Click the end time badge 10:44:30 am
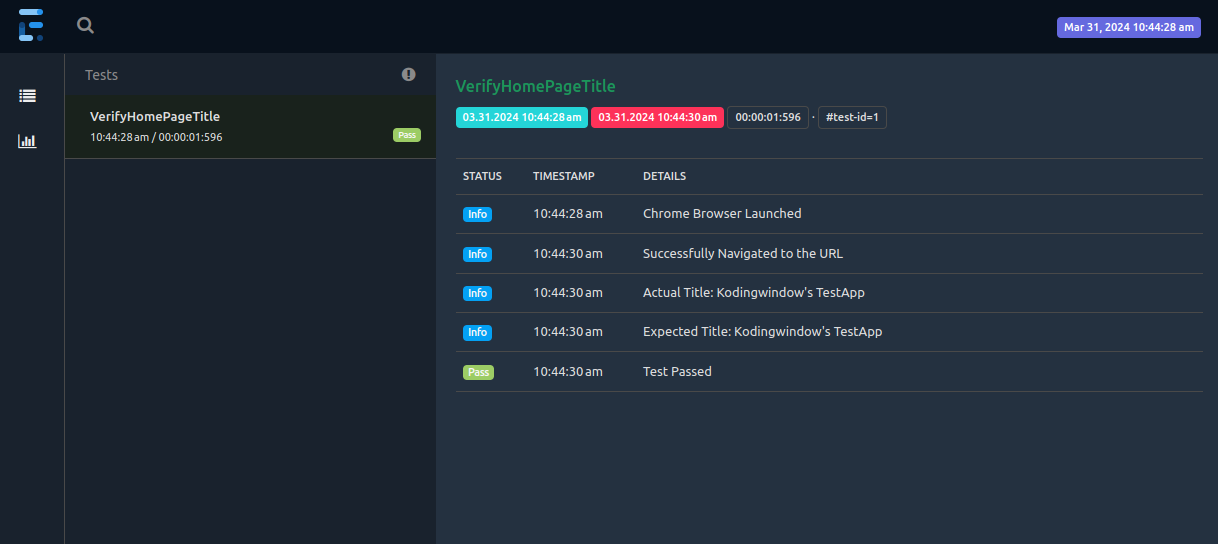Viewport: 1218px width, 544px height. pos(657,117)
